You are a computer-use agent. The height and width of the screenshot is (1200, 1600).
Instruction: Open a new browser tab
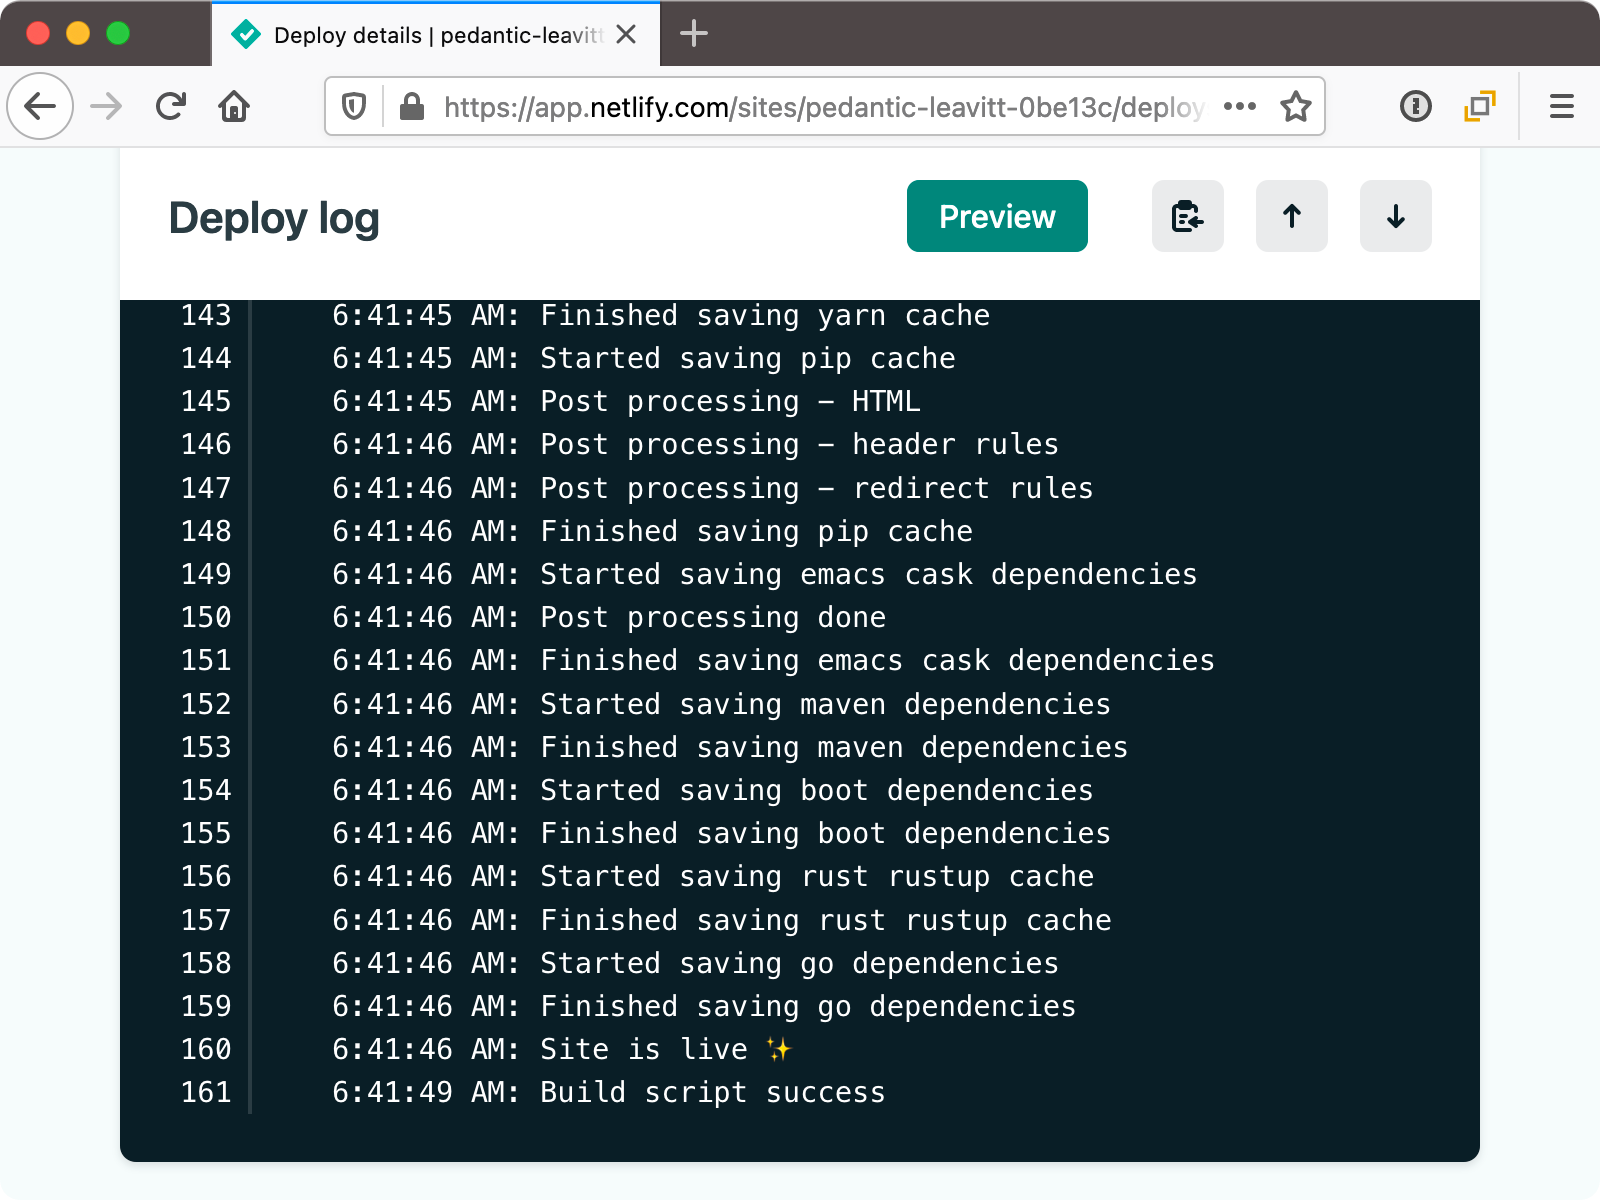click(x=694, y=34)
